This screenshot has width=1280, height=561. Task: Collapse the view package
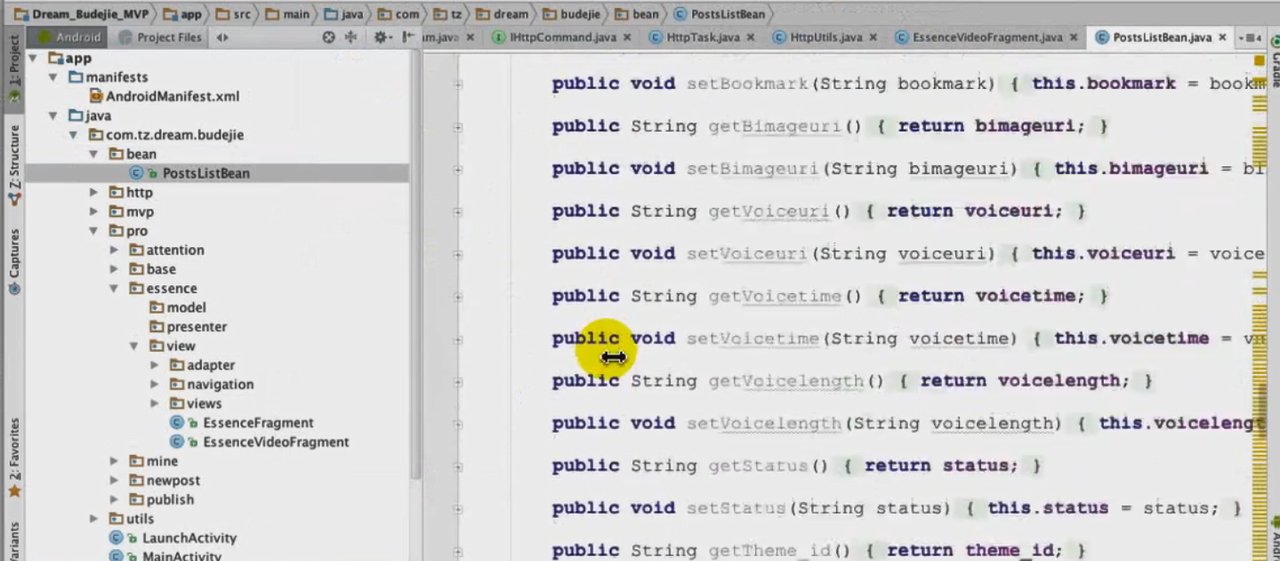point(134,346)
